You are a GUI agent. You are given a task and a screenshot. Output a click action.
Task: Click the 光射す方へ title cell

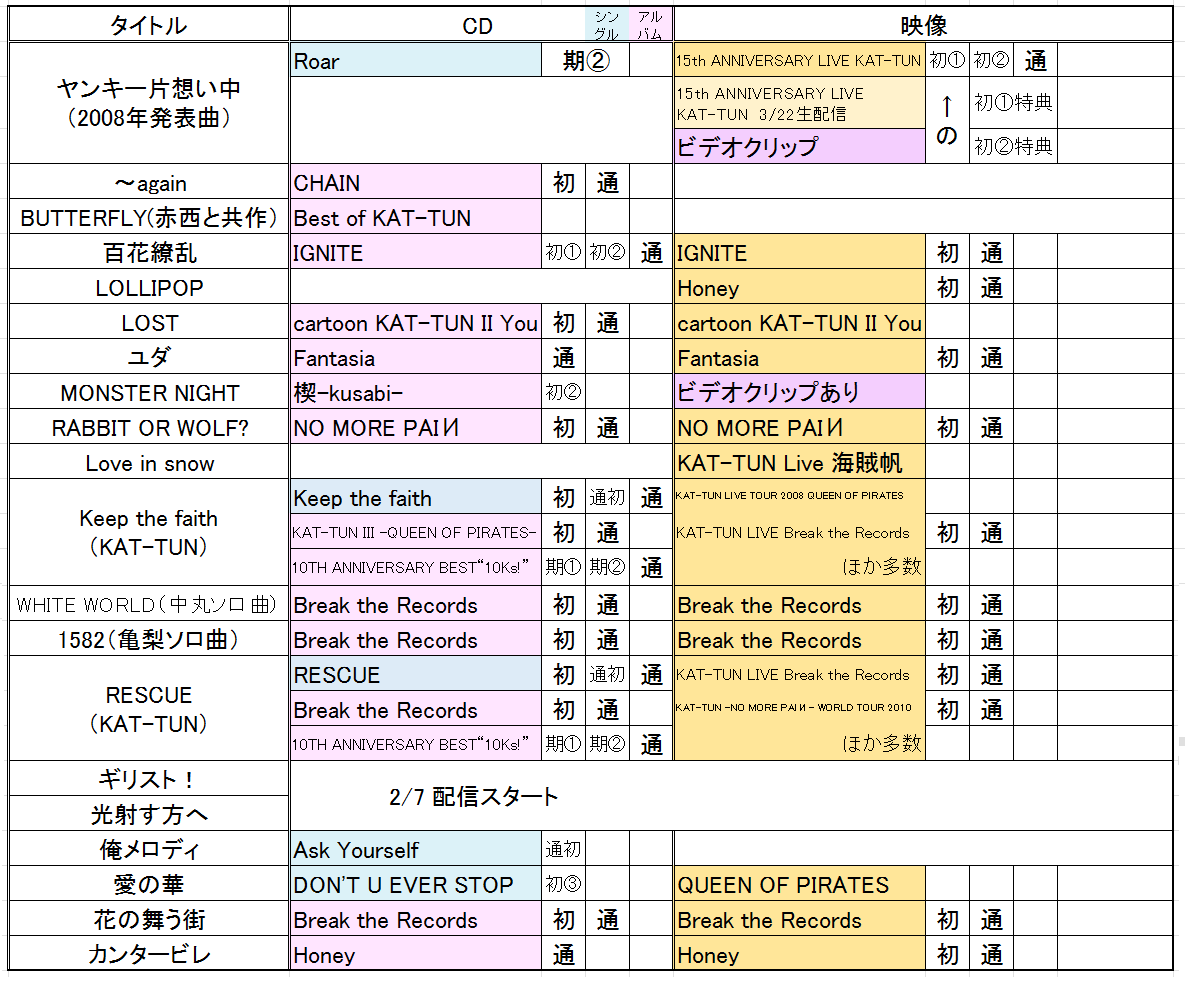click(x=149, y=814)
